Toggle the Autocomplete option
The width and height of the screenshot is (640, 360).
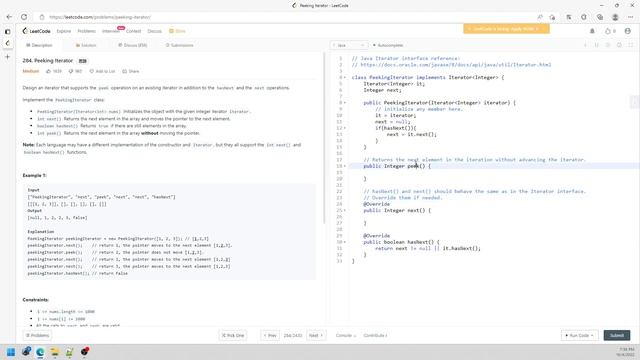pyautogui.click(x=388, y=45)
